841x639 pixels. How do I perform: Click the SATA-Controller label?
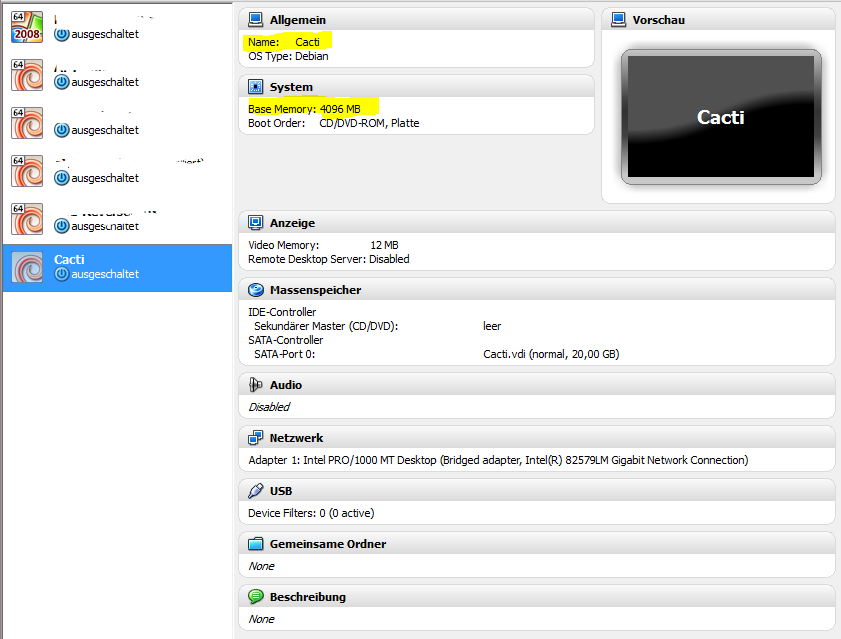(x=285, y=340)
